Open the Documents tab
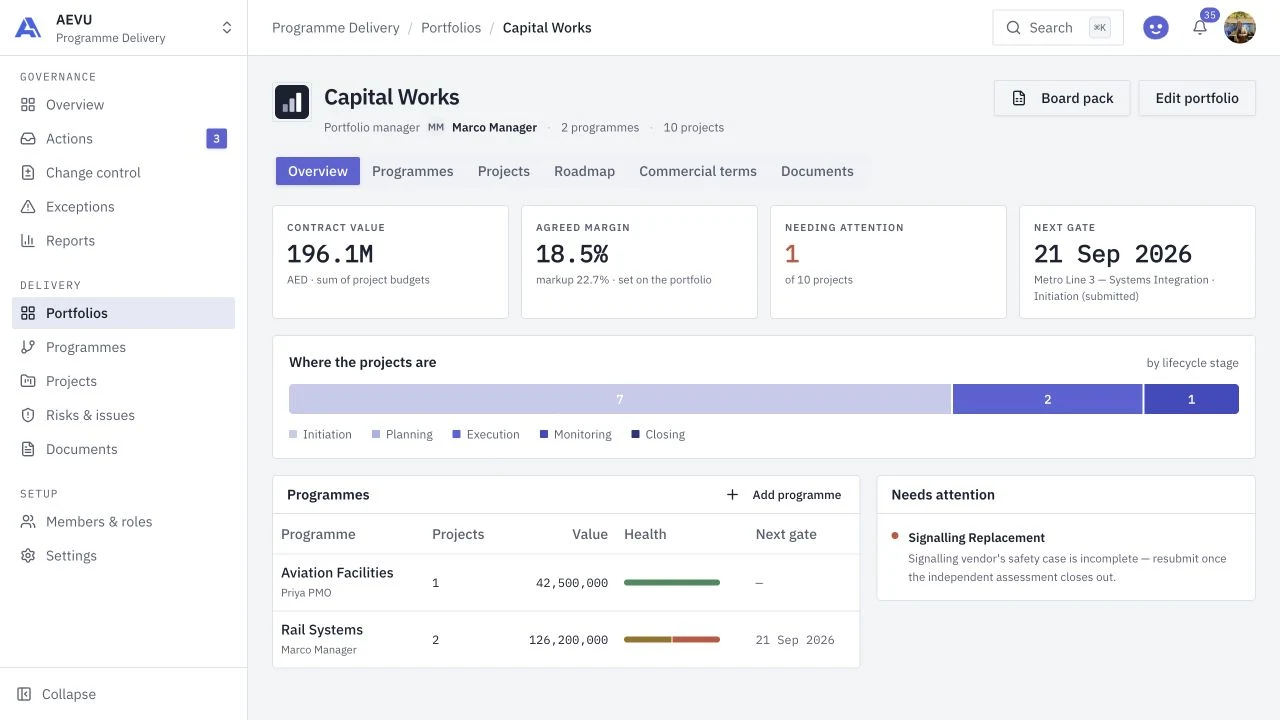Viewport: 1280px width, 720px height. [817, 171]
